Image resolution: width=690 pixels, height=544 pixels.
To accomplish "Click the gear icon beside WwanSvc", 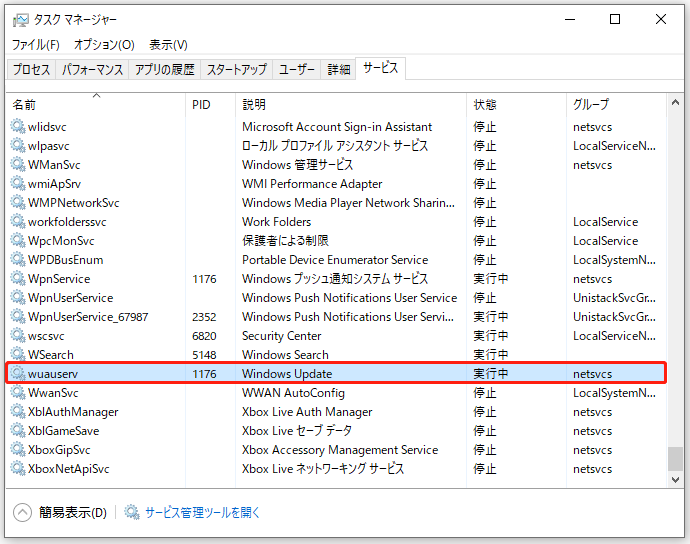I will coord(18,392).
